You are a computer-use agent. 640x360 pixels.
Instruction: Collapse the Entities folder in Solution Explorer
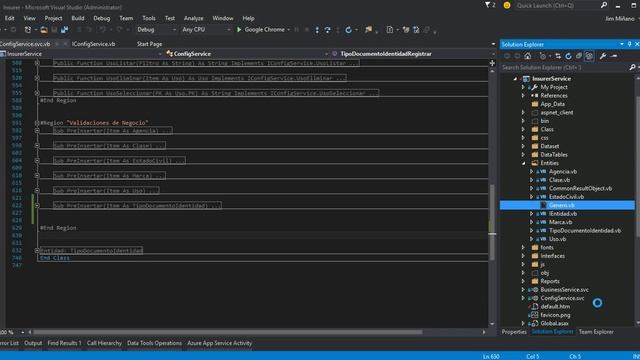coord(523,163)
